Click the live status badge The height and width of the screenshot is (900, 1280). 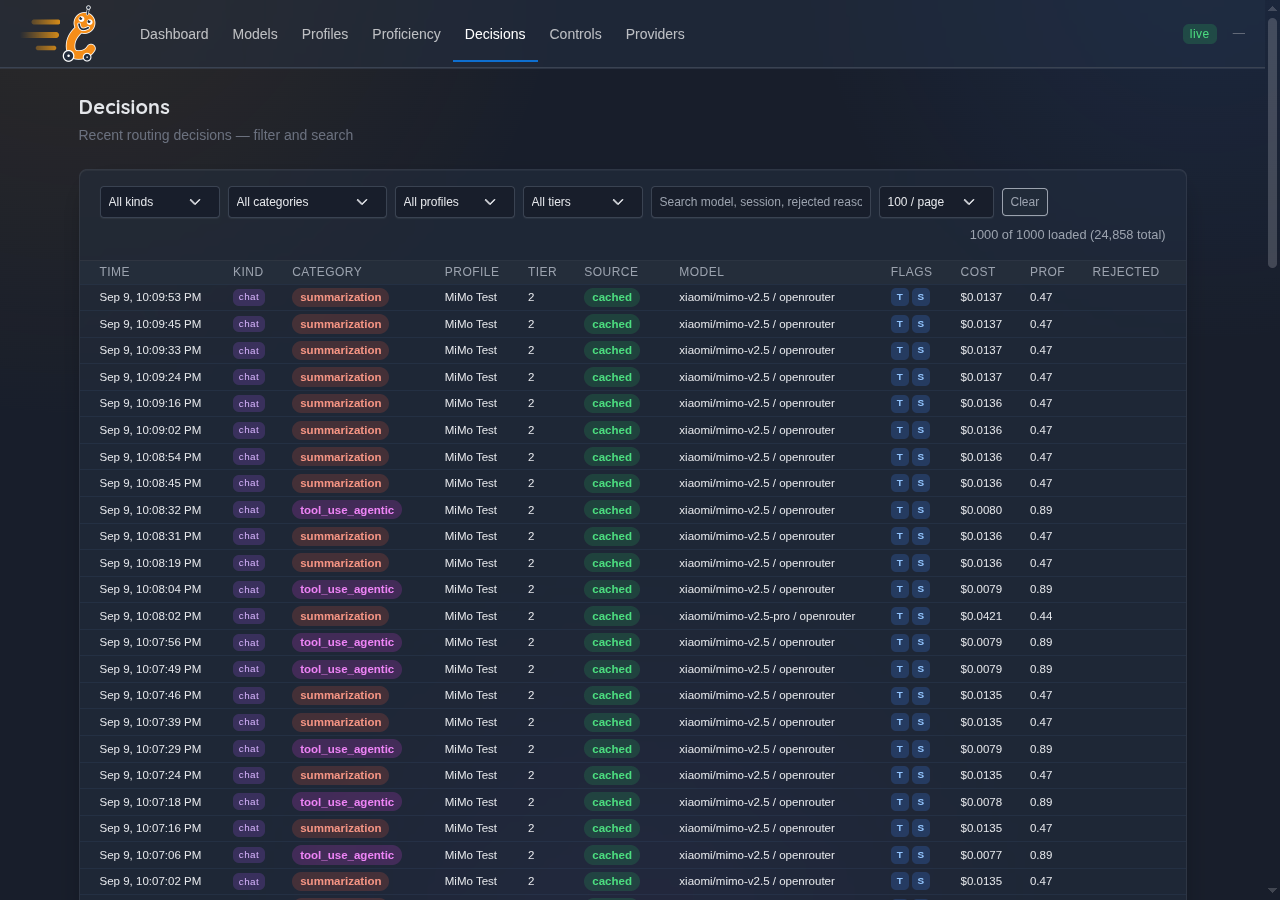tap(1199, 34)
